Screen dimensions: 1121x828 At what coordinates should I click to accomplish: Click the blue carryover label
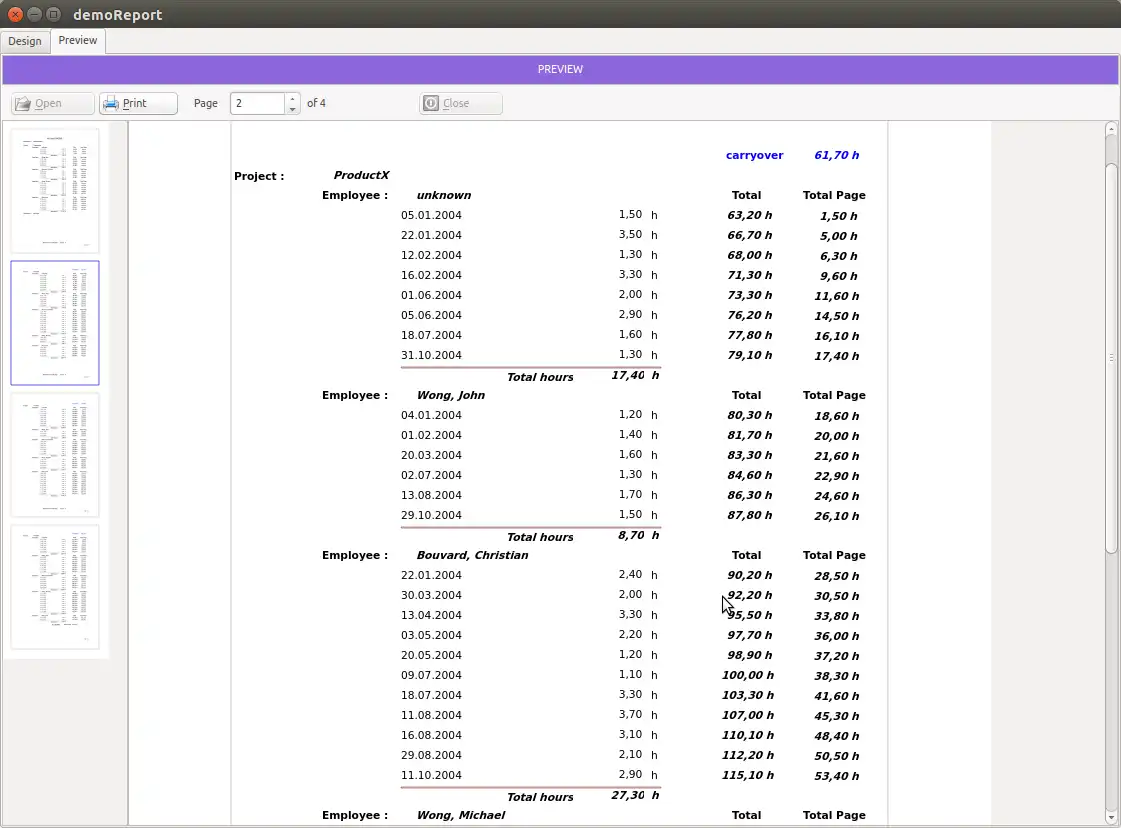click(754, 155)
